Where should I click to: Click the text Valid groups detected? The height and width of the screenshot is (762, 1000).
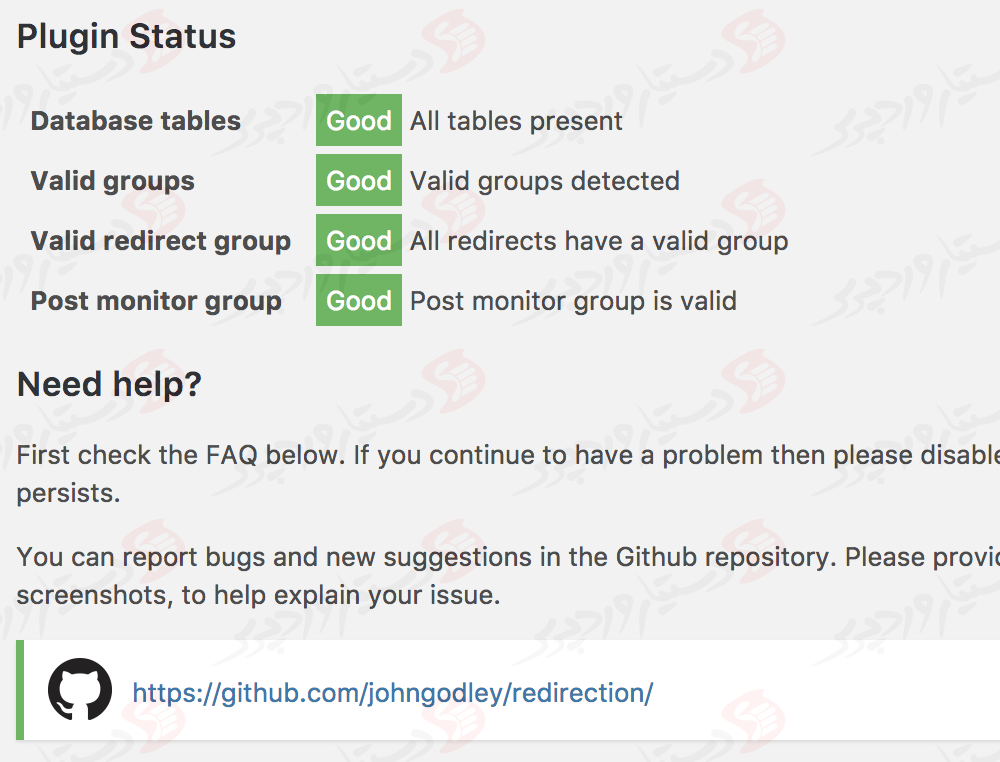(x=545, y=180)
